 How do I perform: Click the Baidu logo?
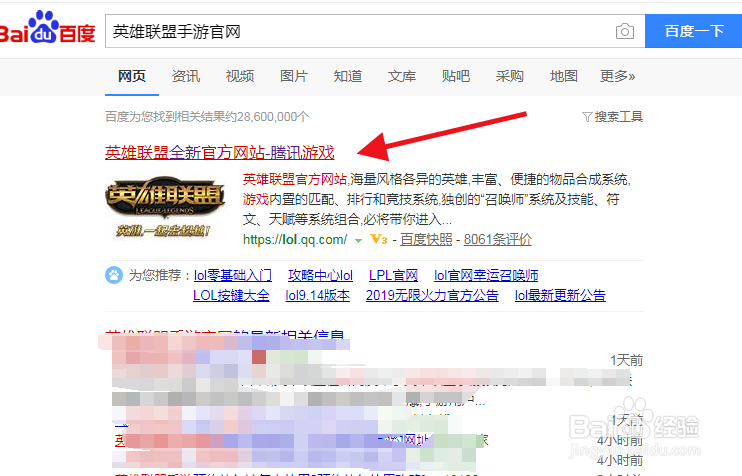click(x=47, y=28)
